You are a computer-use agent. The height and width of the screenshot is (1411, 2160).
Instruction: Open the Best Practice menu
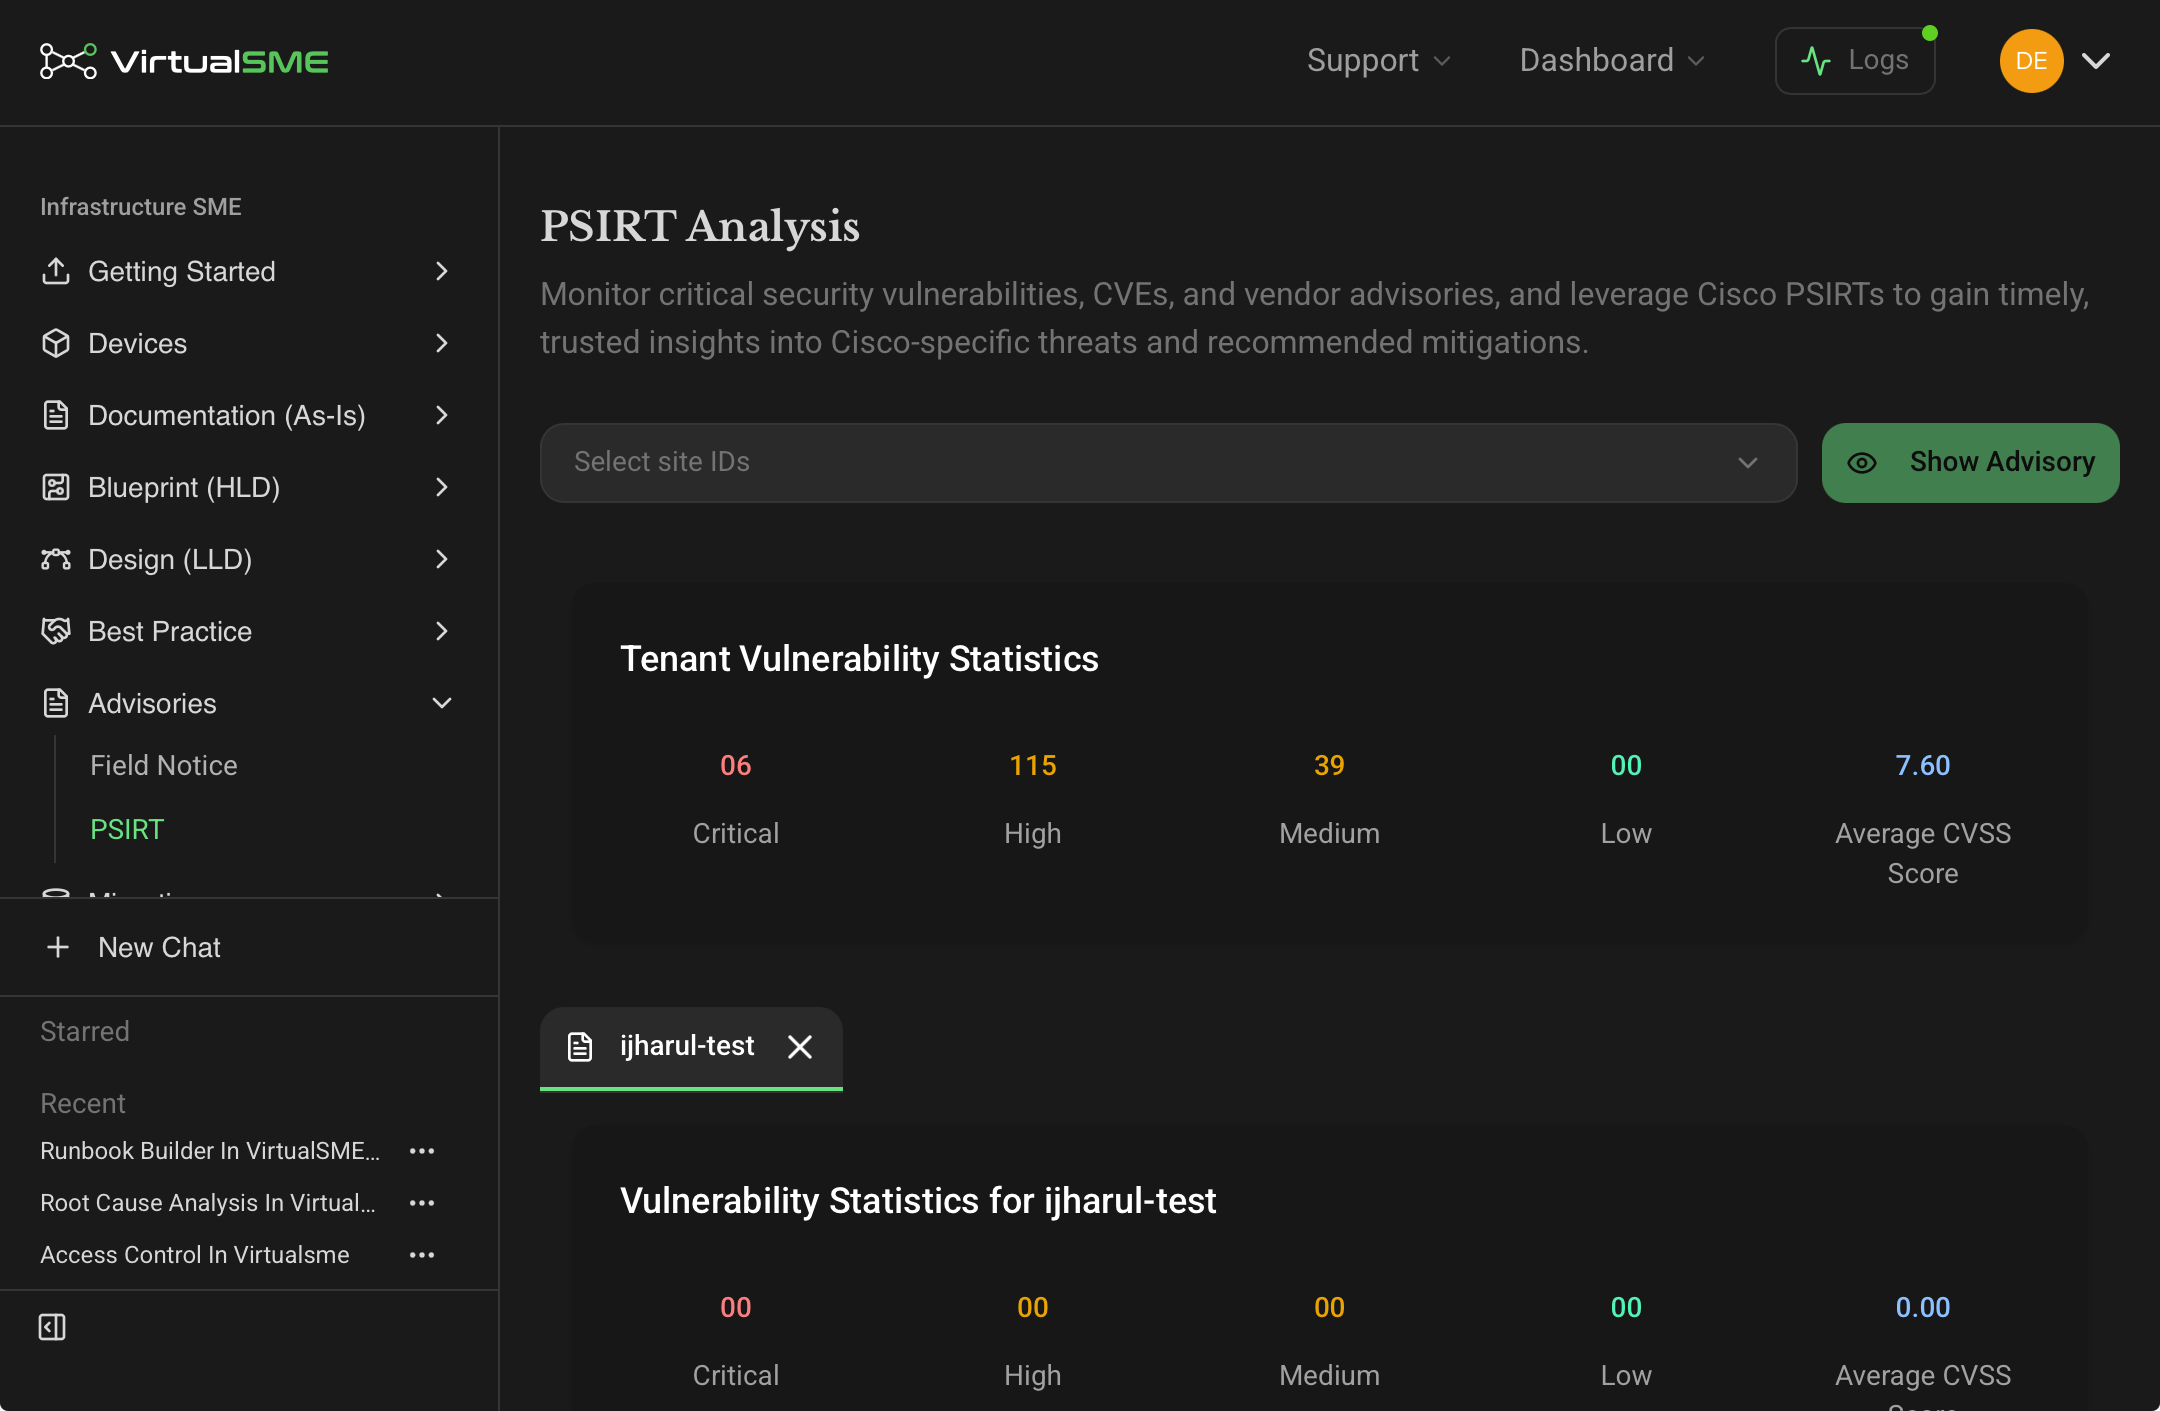tap(248, 631)
